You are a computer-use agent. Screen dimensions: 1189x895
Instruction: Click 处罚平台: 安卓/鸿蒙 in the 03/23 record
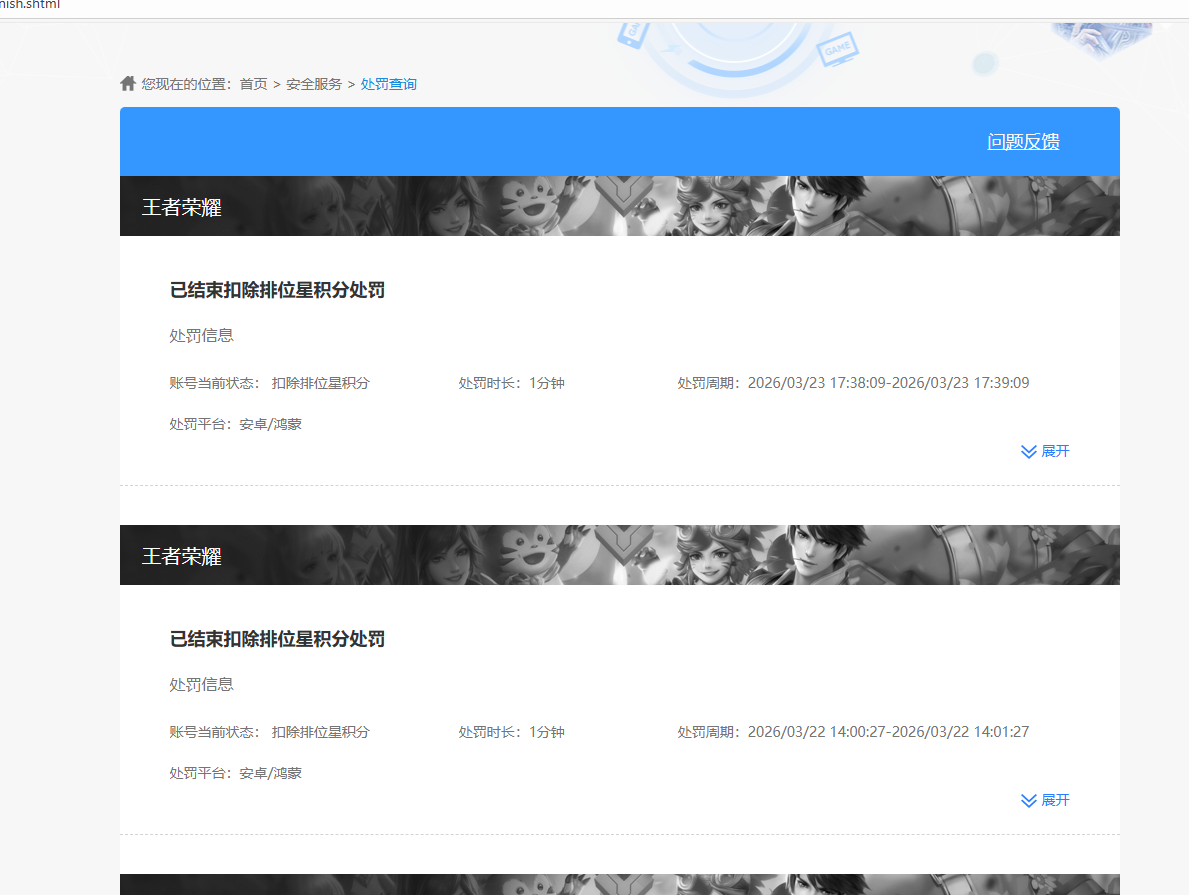click(235, 424)
